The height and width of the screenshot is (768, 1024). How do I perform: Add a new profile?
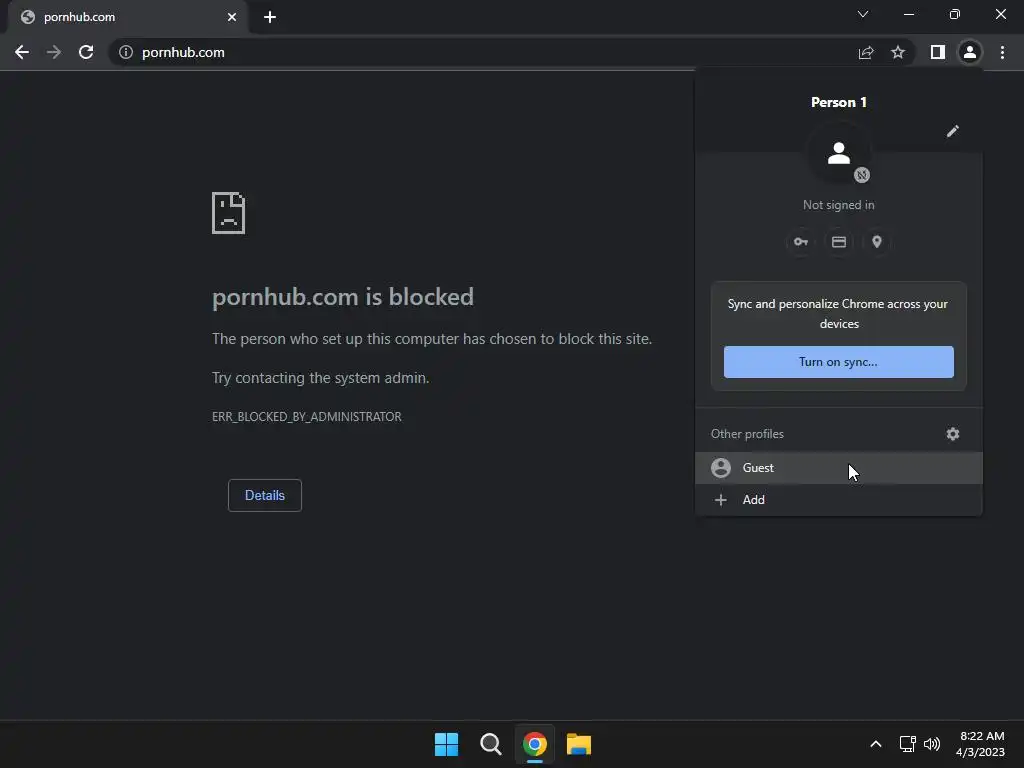pyautogui.click(x=839, y=500)
